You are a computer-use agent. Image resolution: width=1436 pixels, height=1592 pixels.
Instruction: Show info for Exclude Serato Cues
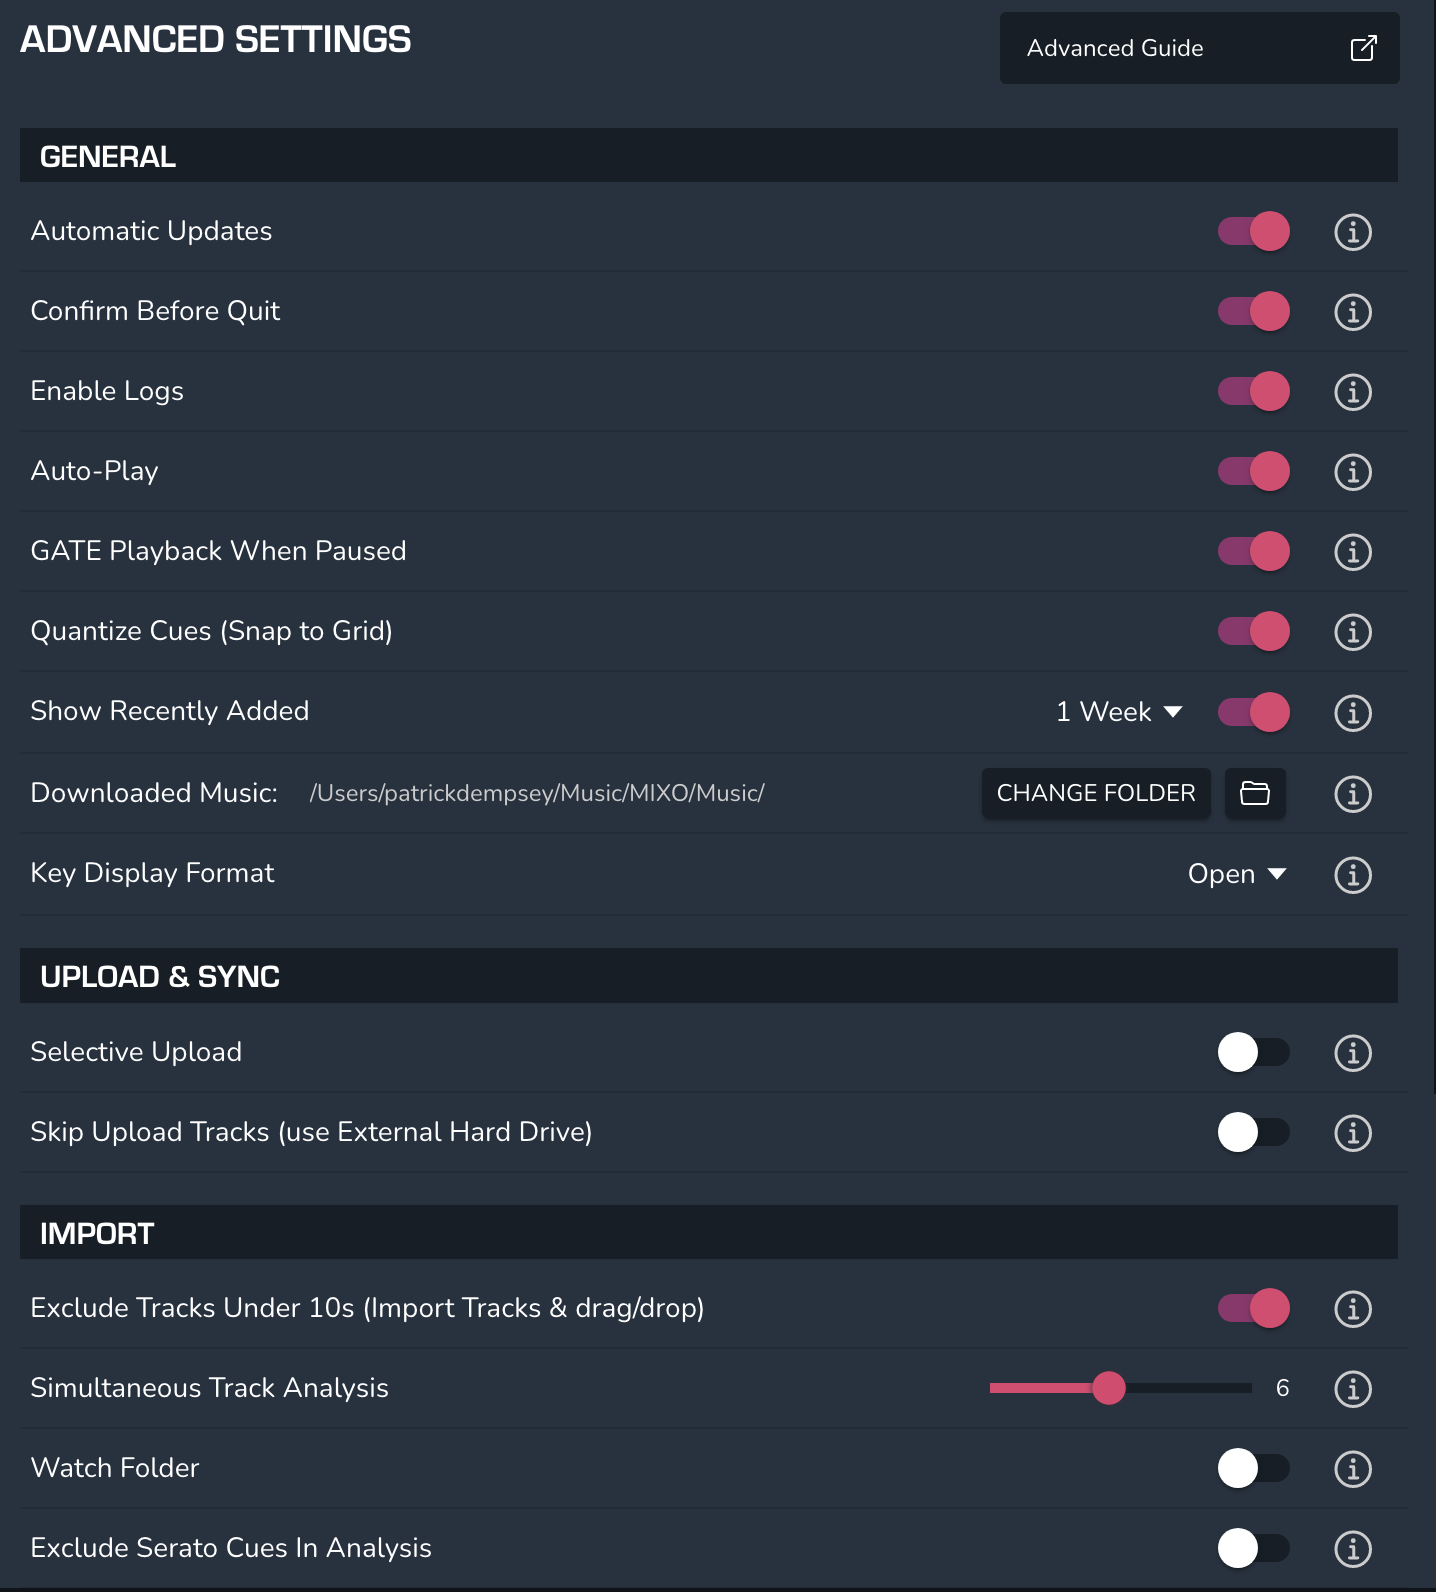(1352, 1549)
